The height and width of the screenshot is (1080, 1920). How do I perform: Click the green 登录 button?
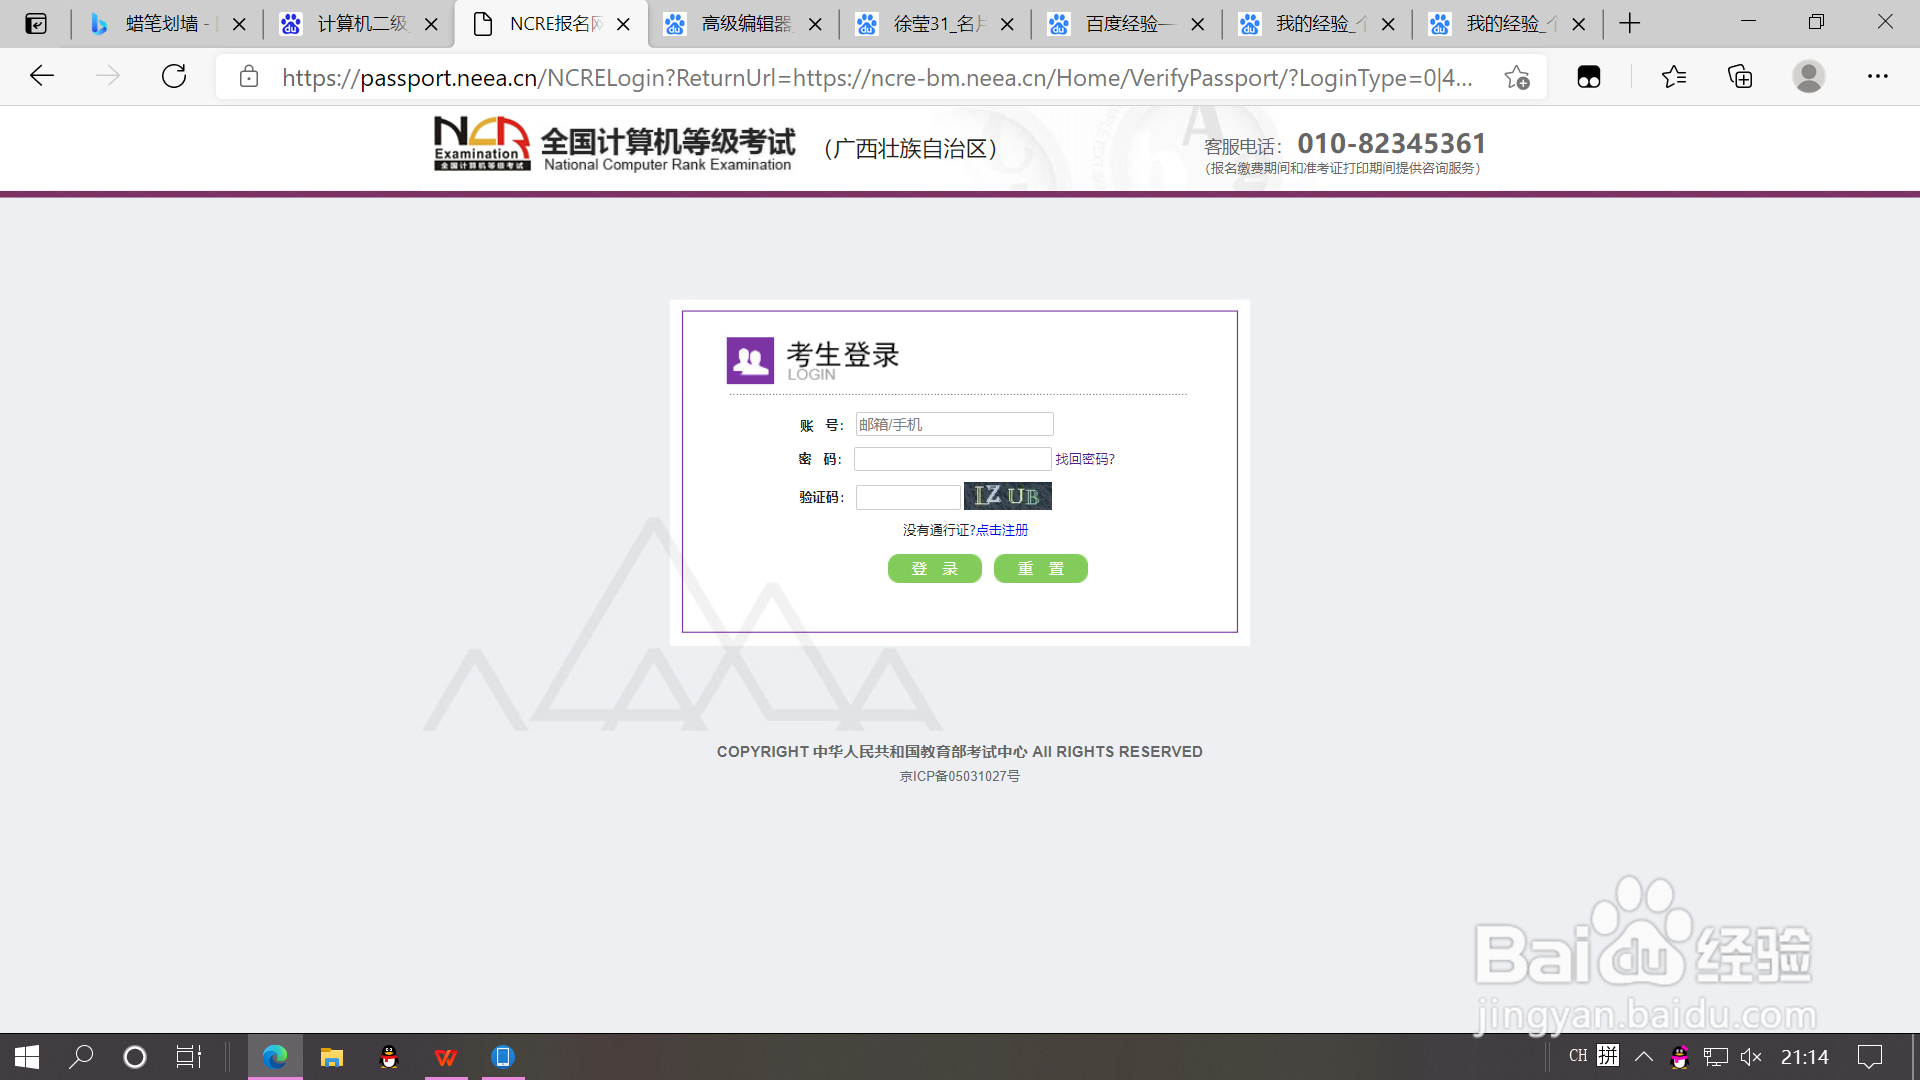(x=934, y=569)
